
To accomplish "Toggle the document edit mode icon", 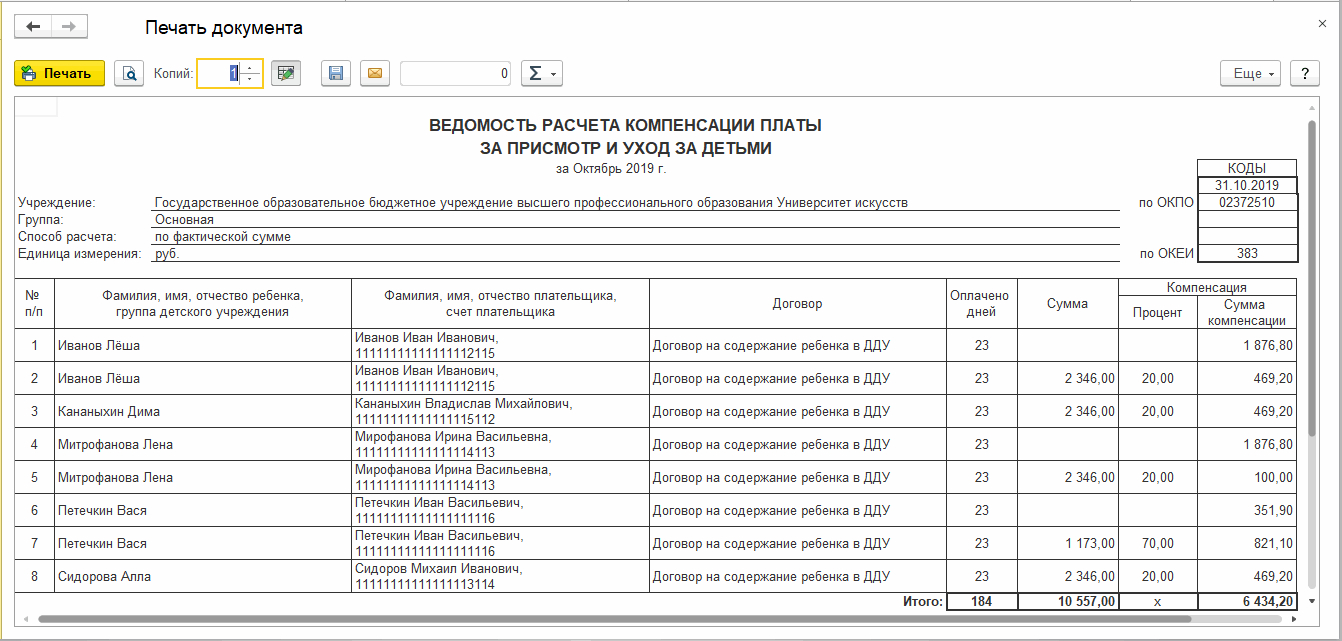I will (x=286, y=73).
